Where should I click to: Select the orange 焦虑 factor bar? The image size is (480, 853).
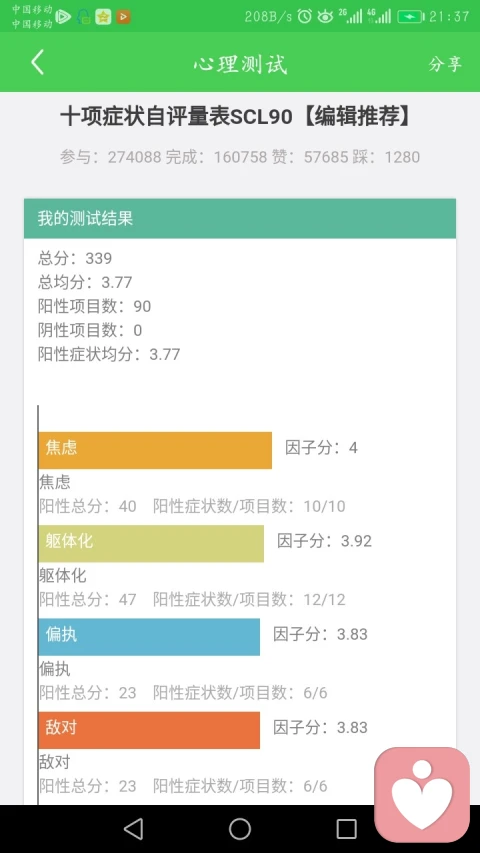[x=155, y=450]
